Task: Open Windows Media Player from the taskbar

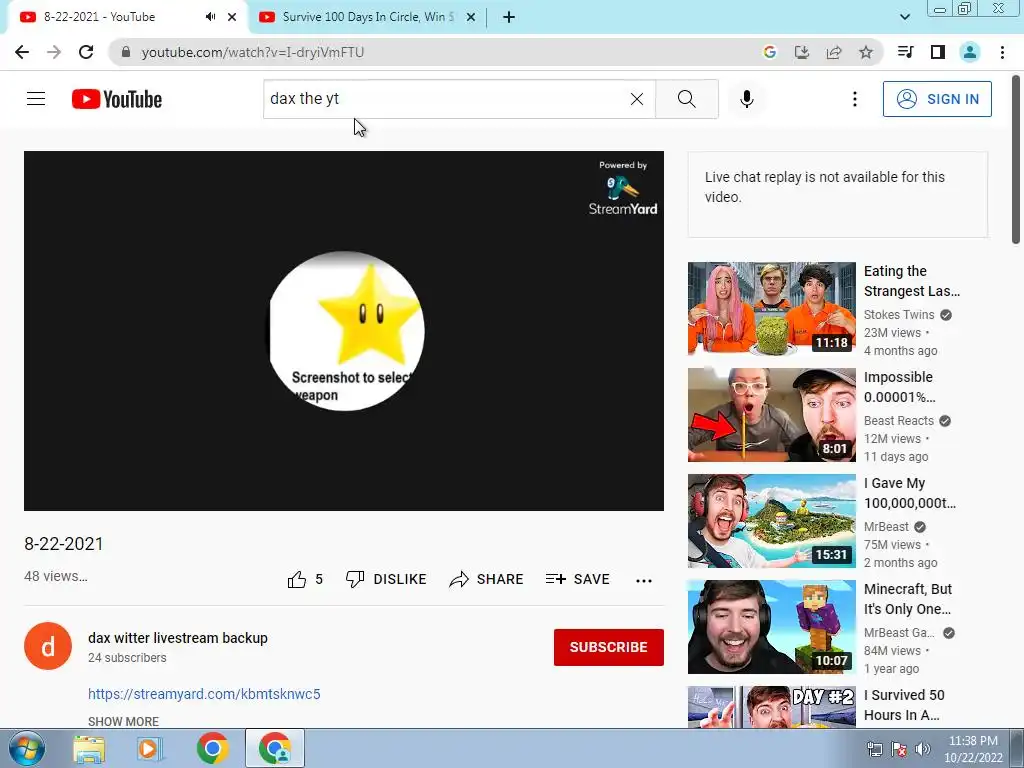Action: [x=150, y=748]
